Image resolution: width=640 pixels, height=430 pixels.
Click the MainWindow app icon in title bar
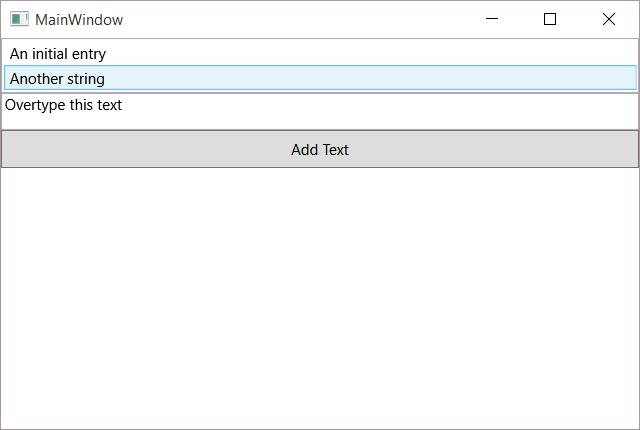[19, 19]
